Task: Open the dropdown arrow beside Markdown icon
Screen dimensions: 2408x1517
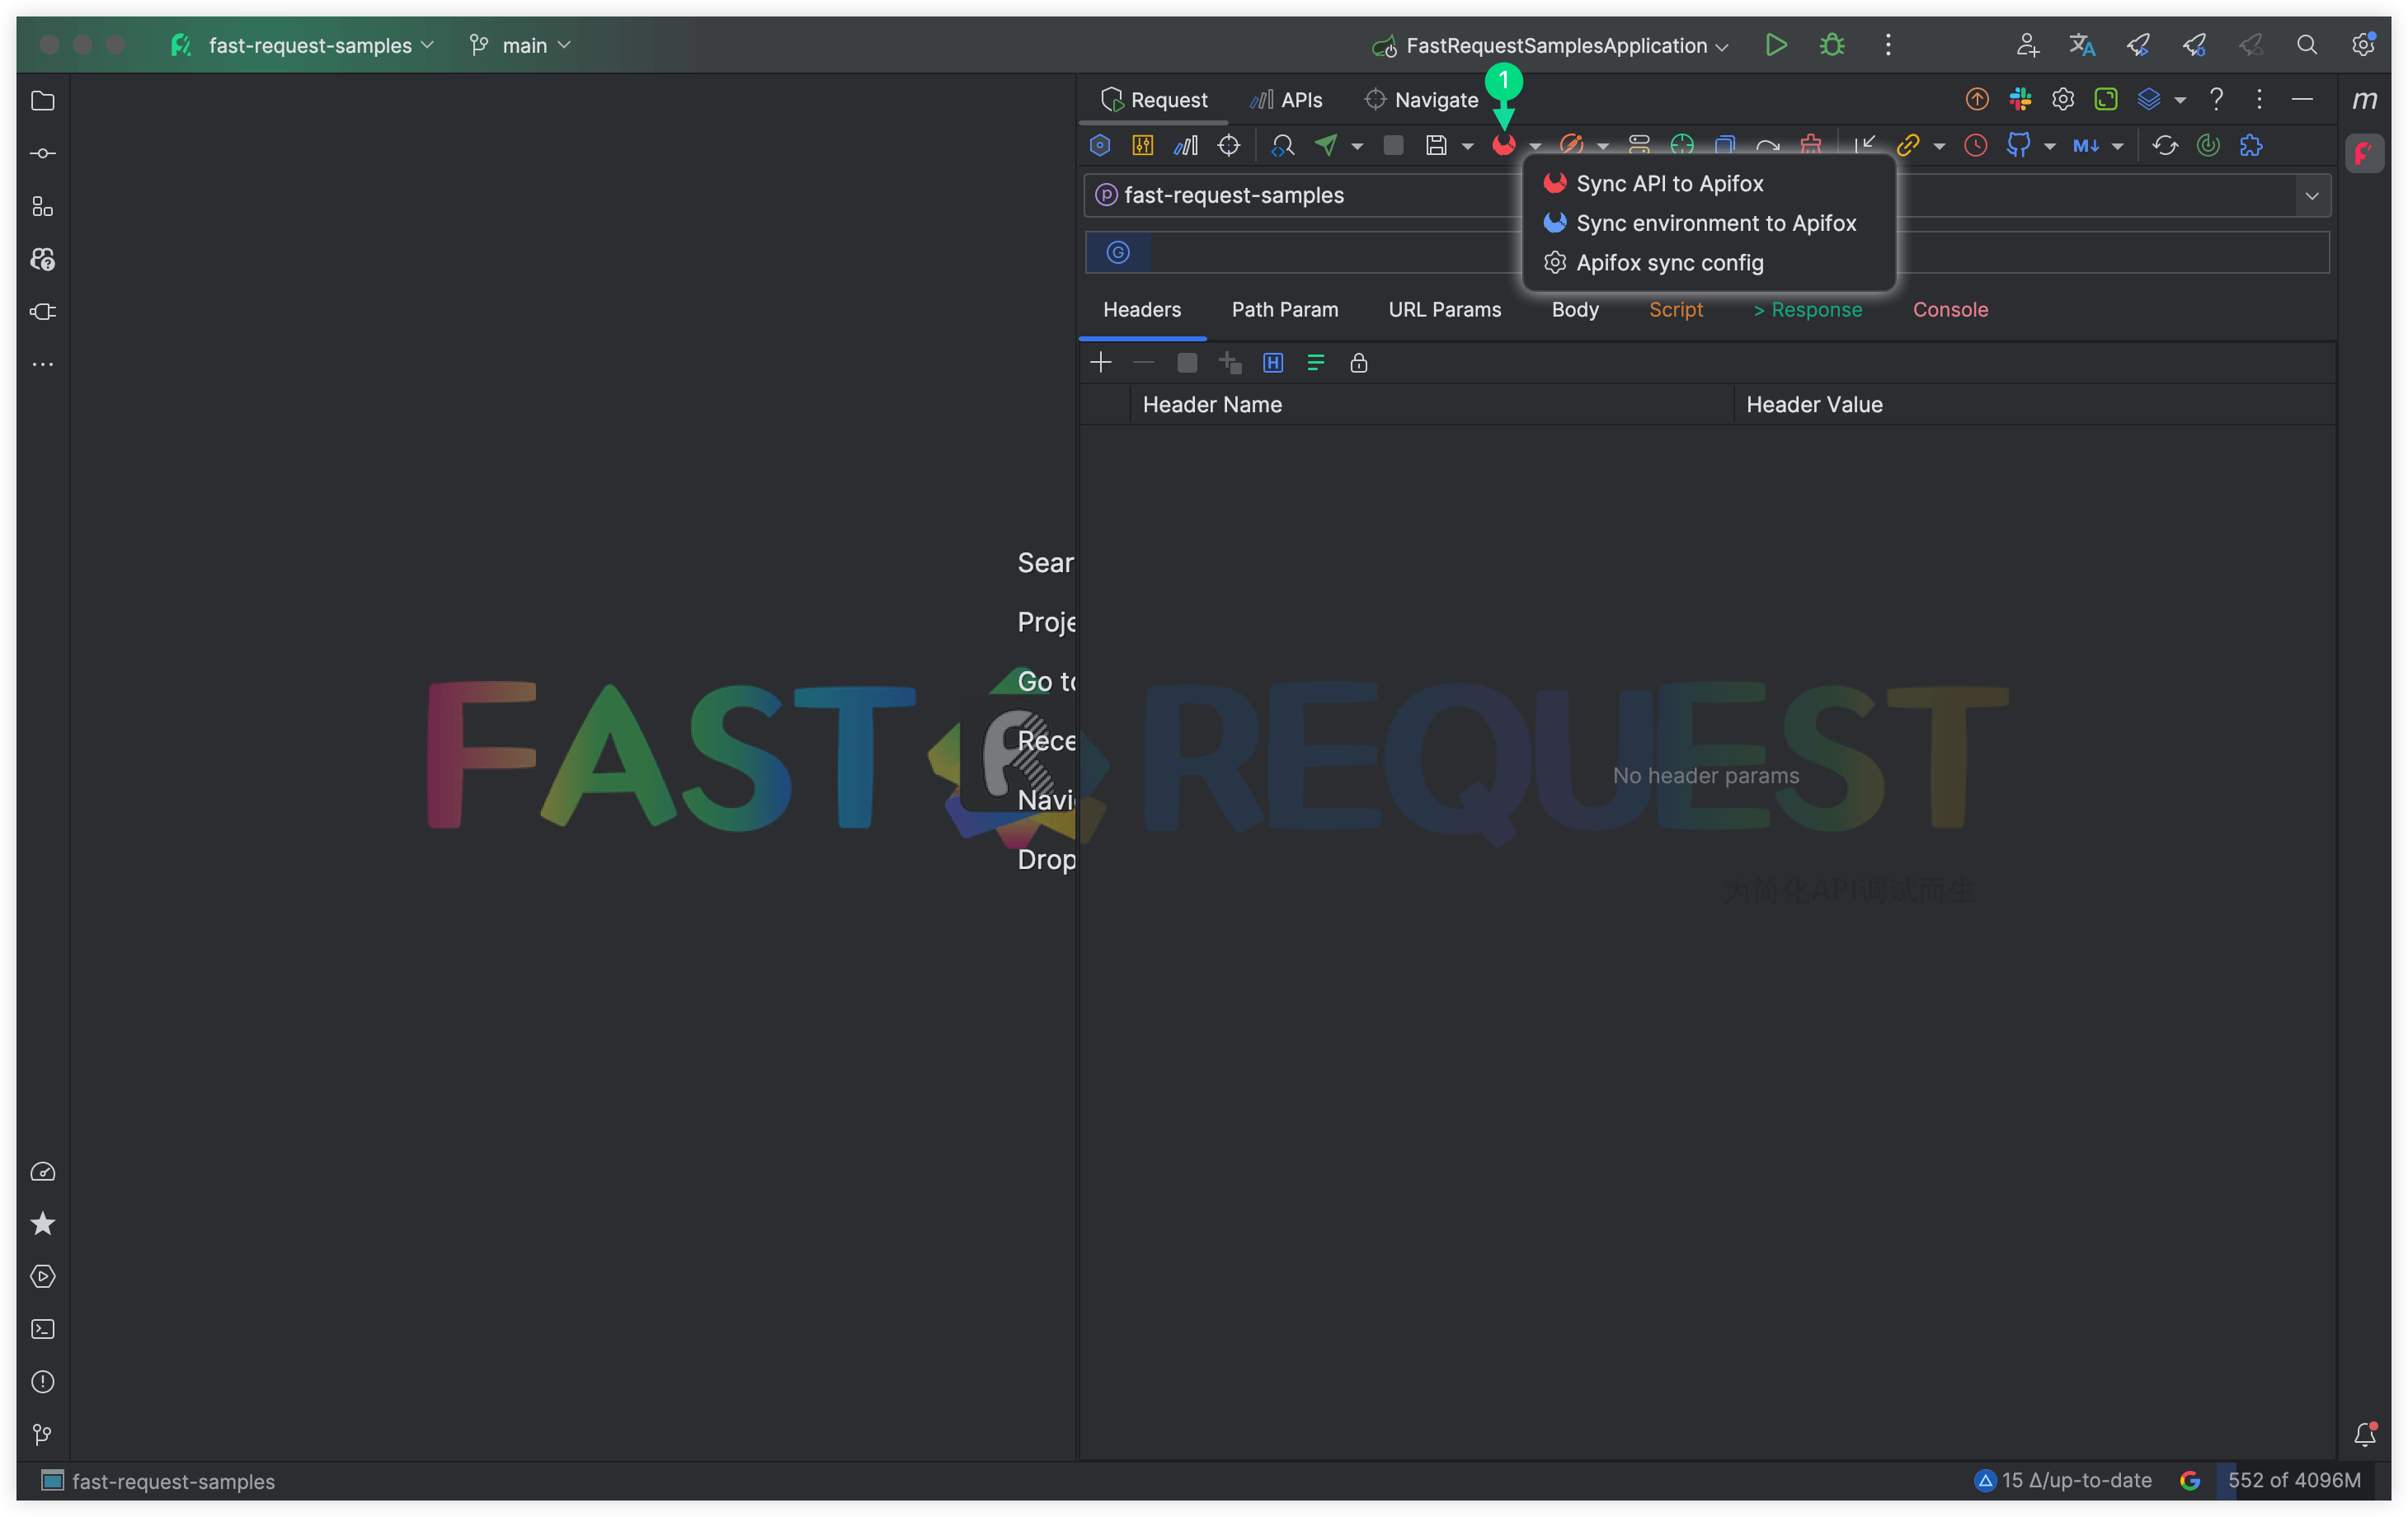Action: (2118, 147)
